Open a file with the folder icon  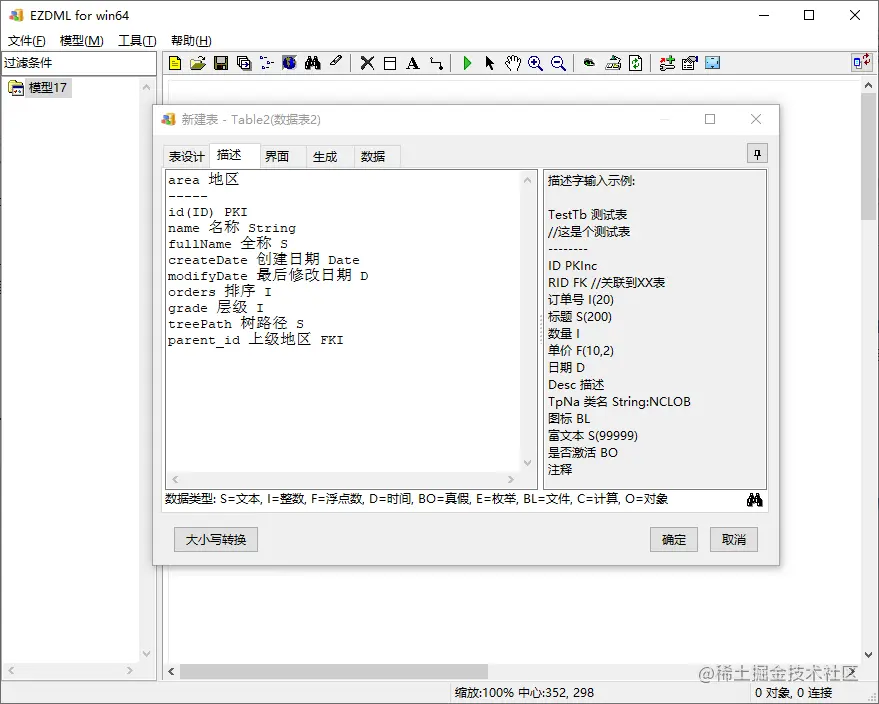coord(197,63)
